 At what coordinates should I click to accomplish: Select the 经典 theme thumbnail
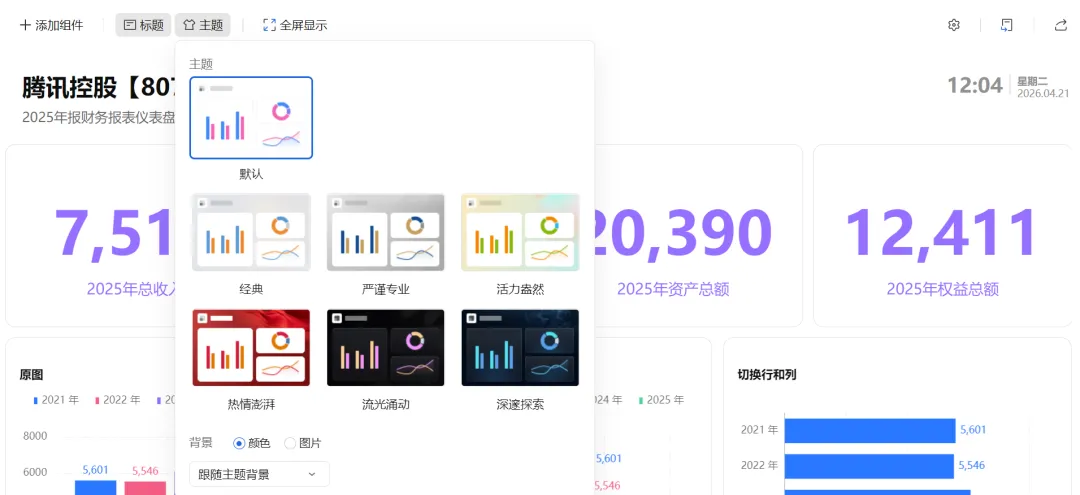(x=251, y=232)
